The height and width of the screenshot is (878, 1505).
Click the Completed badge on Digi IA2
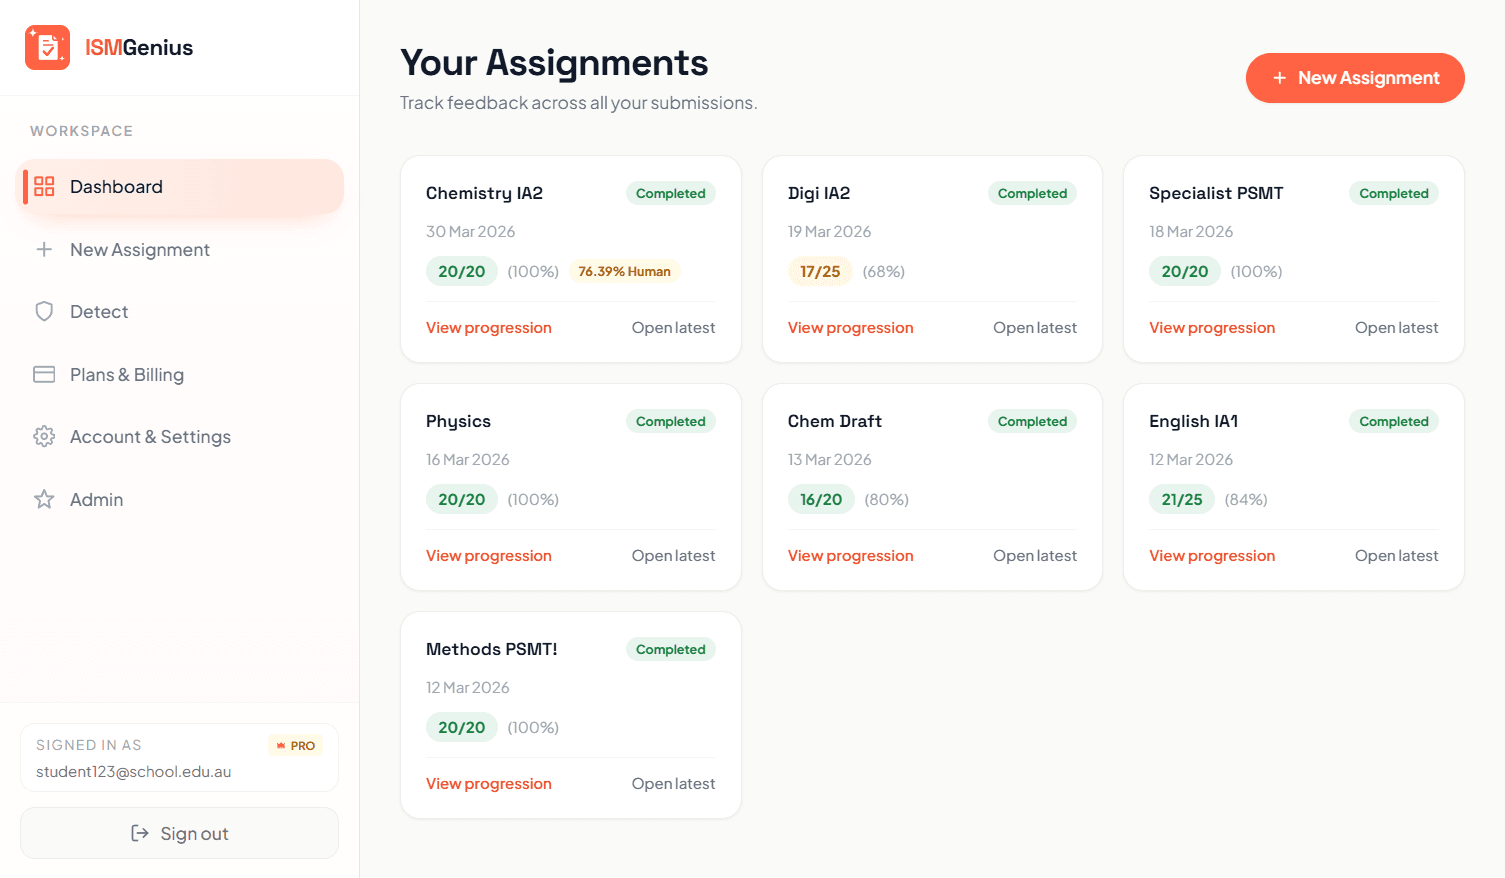(x=1032, y=193)
